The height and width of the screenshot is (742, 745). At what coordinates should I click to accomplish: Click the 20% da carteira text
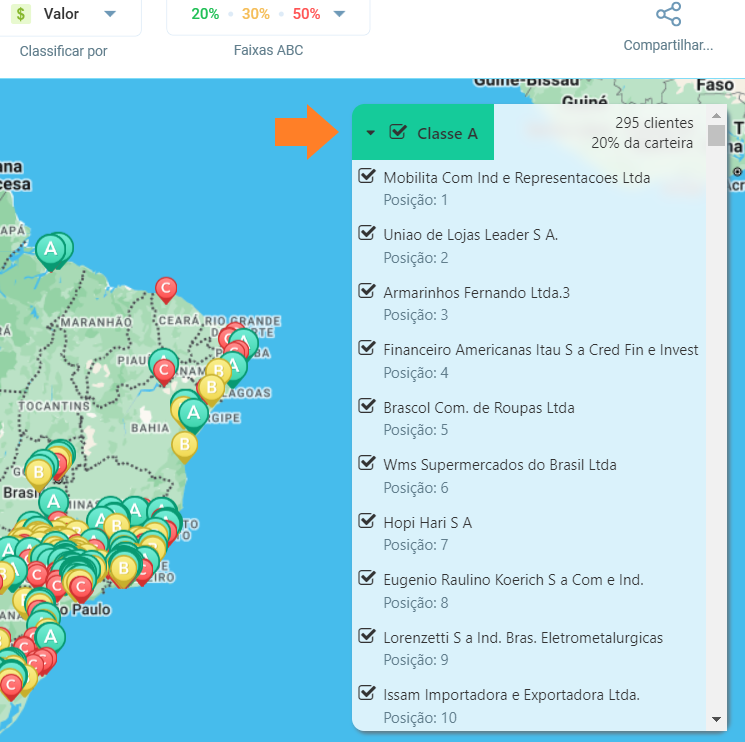click(642, 143)
